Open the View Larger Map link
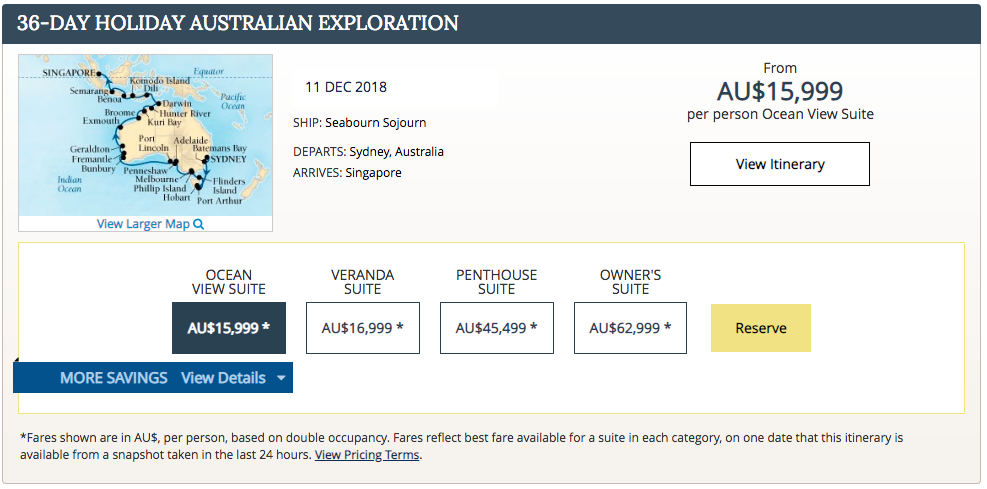987x489 pixels. [143, 224]
